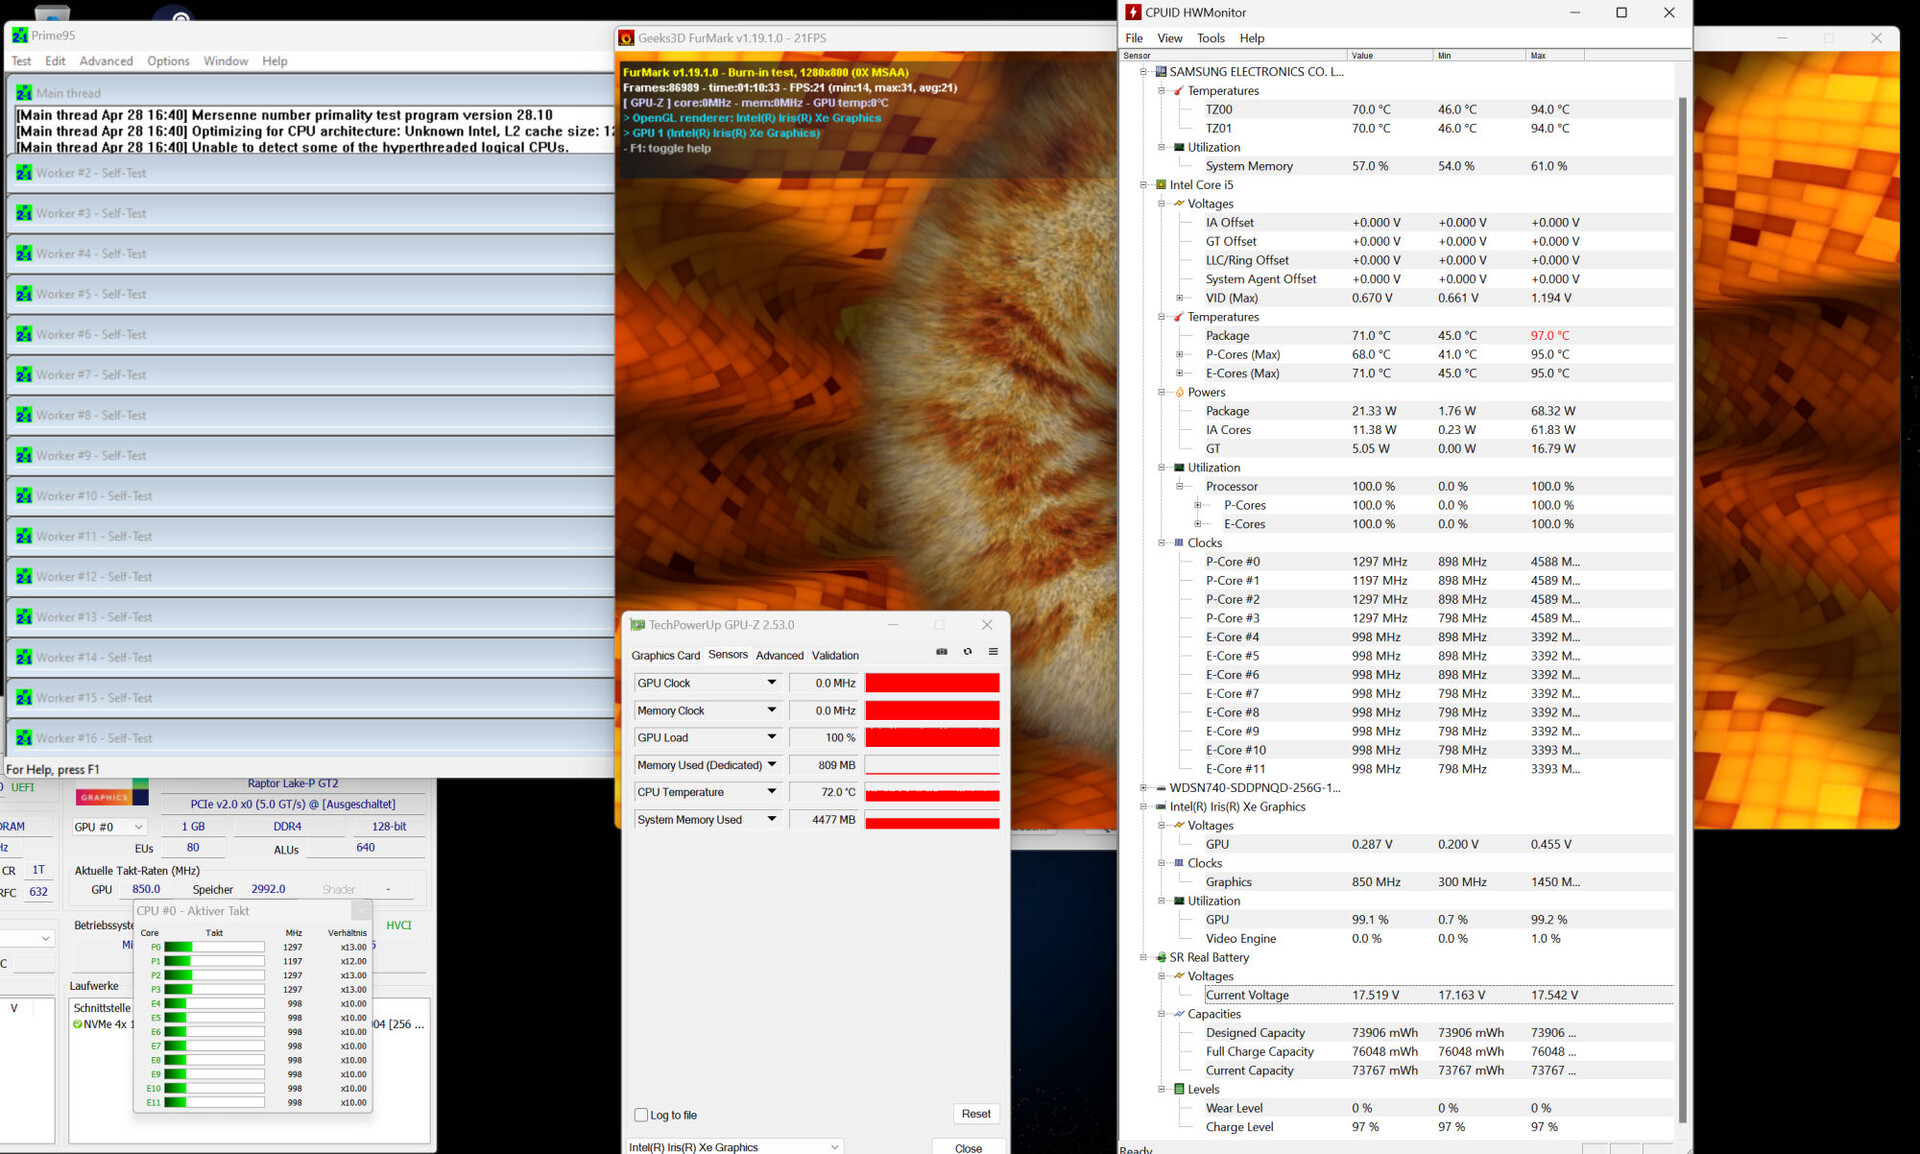
Task: Click the GPU-Z refresh icon
Action: (967, 652)
